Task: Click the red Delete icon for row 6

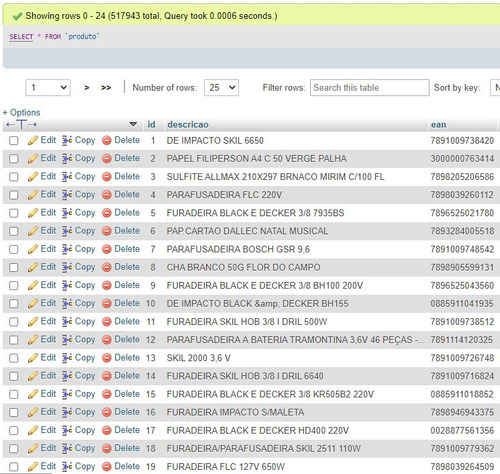Action: pyautogui.click(x=107, y=231)
